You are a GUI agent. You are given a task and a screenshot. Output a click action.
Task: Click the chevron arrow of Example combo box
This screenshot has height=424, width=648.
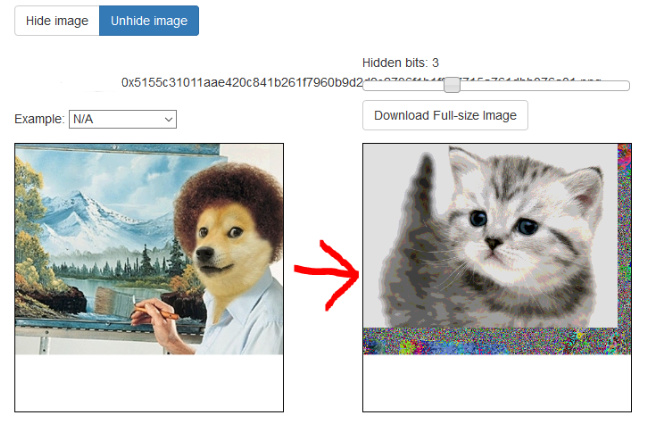click(x=168, y=120)
